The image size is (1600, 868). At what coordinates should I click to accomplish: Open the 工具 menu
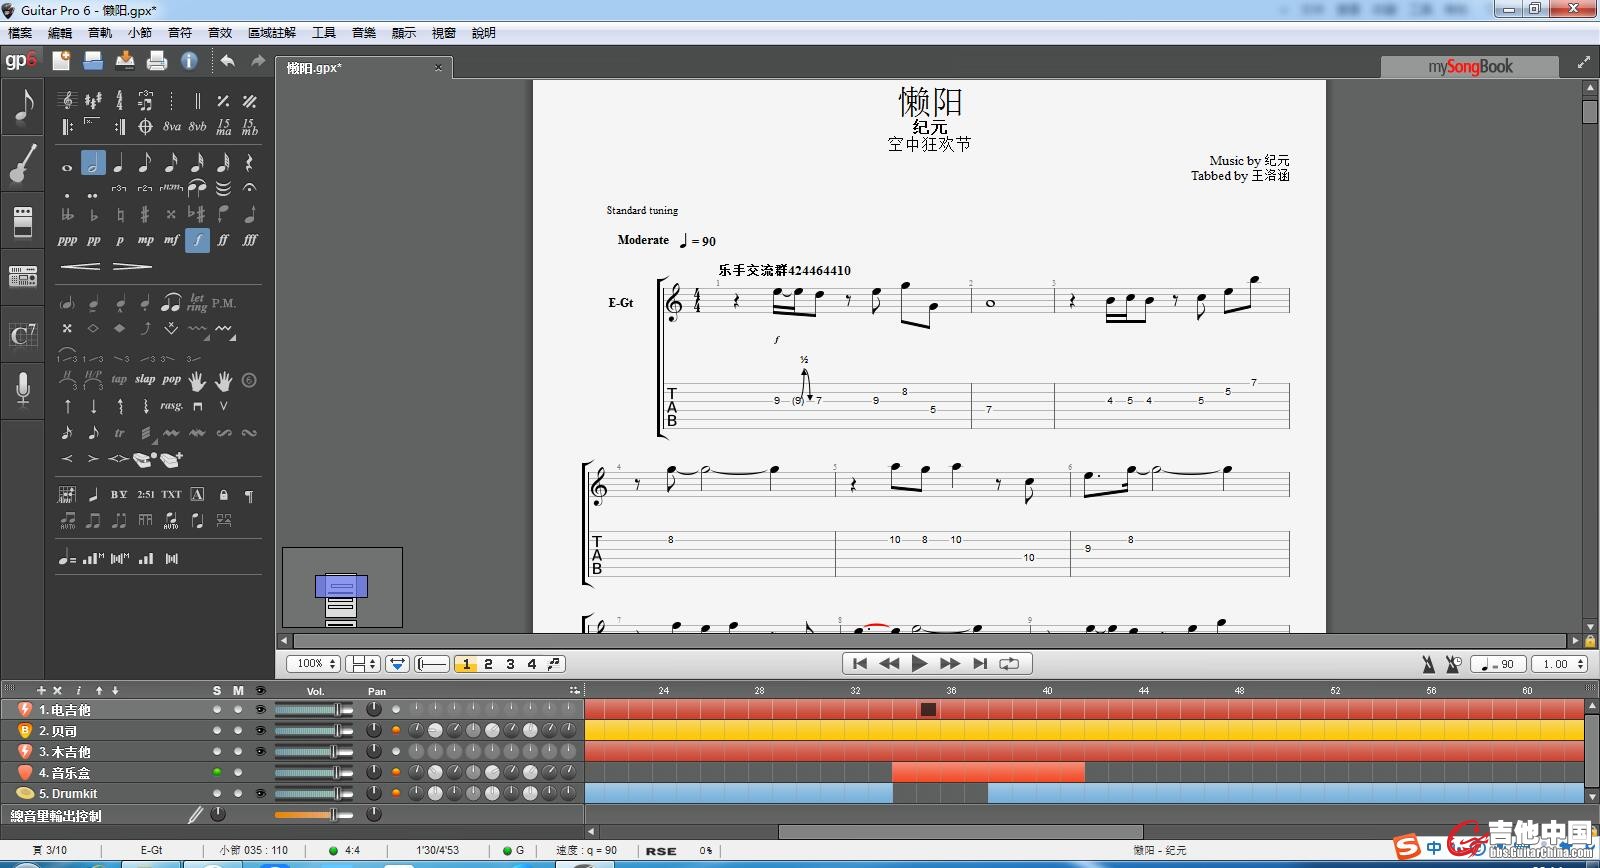point(323,33)
